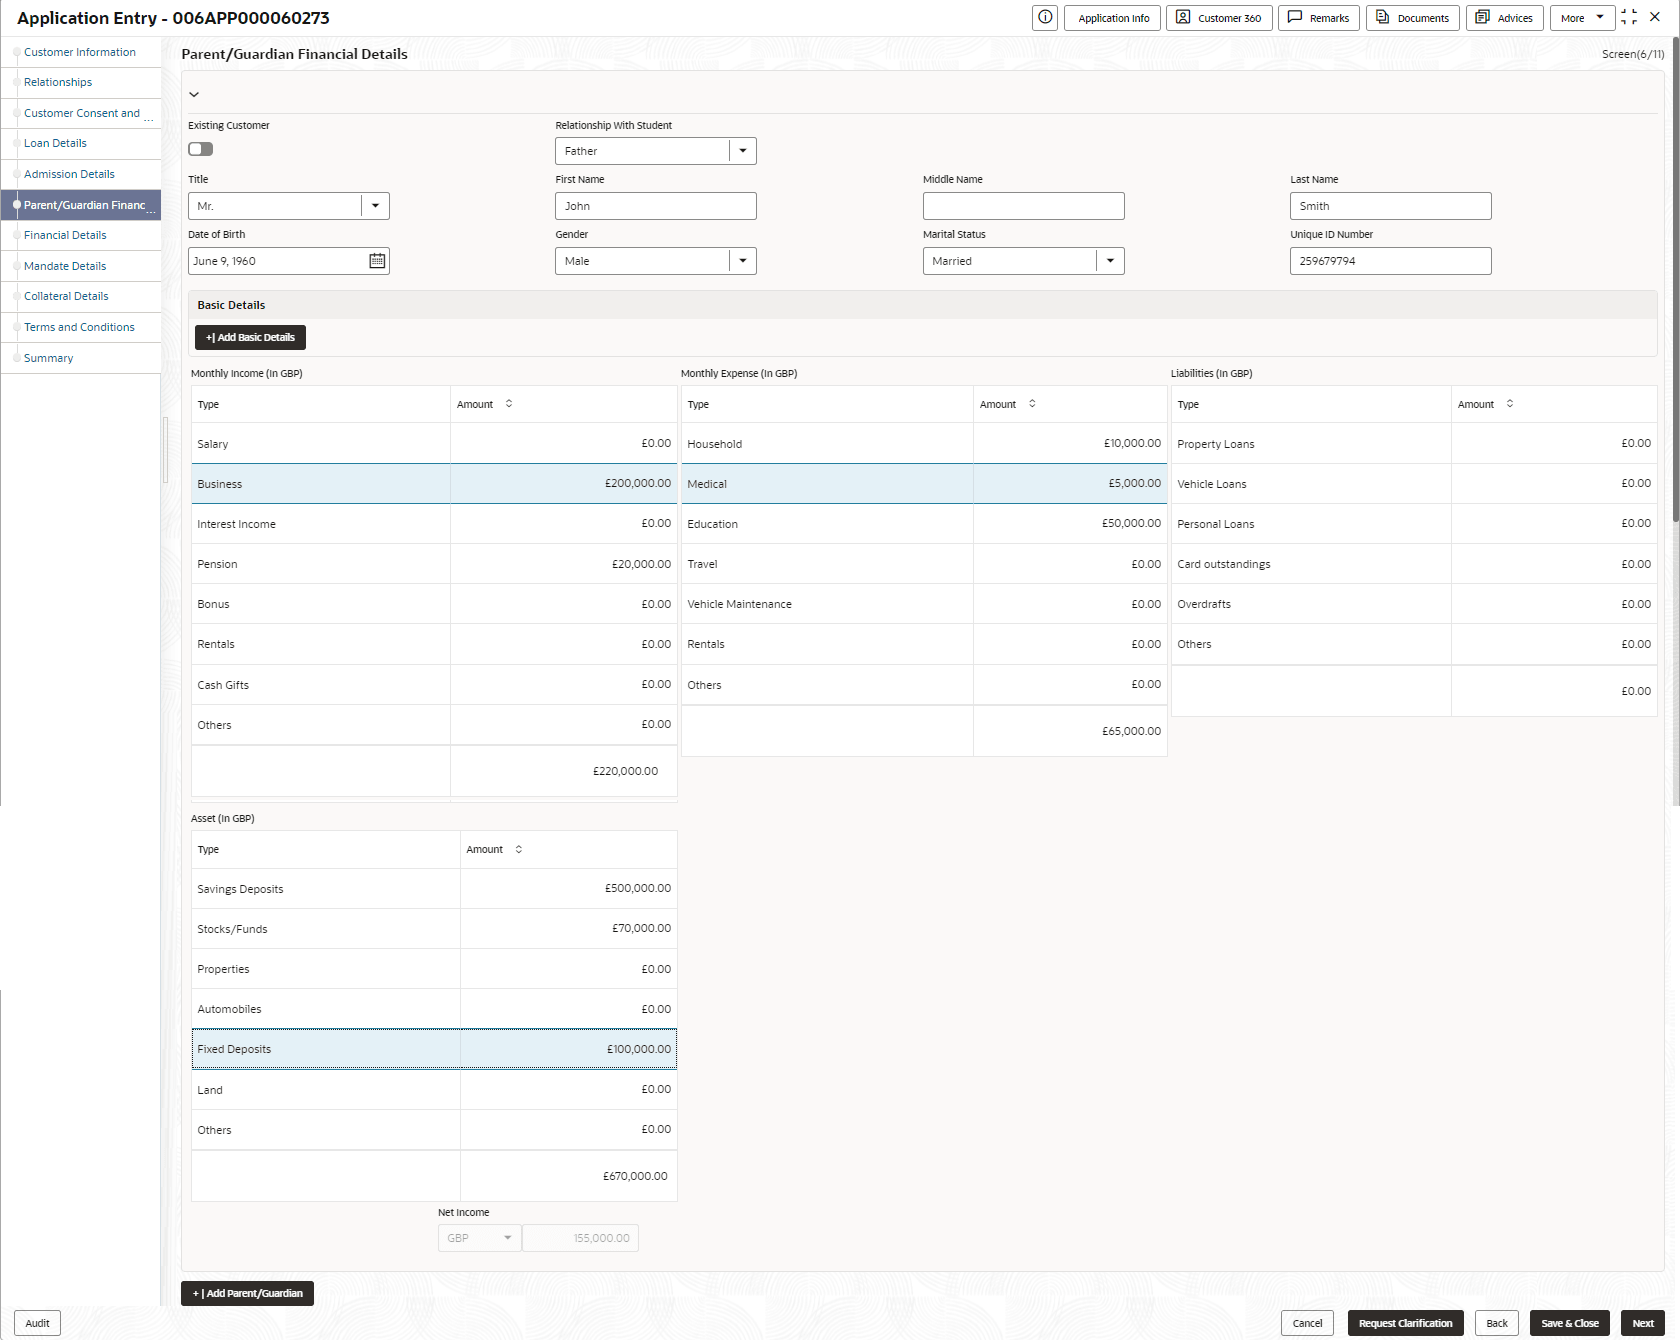Open Application Info

pos(1113,18)
